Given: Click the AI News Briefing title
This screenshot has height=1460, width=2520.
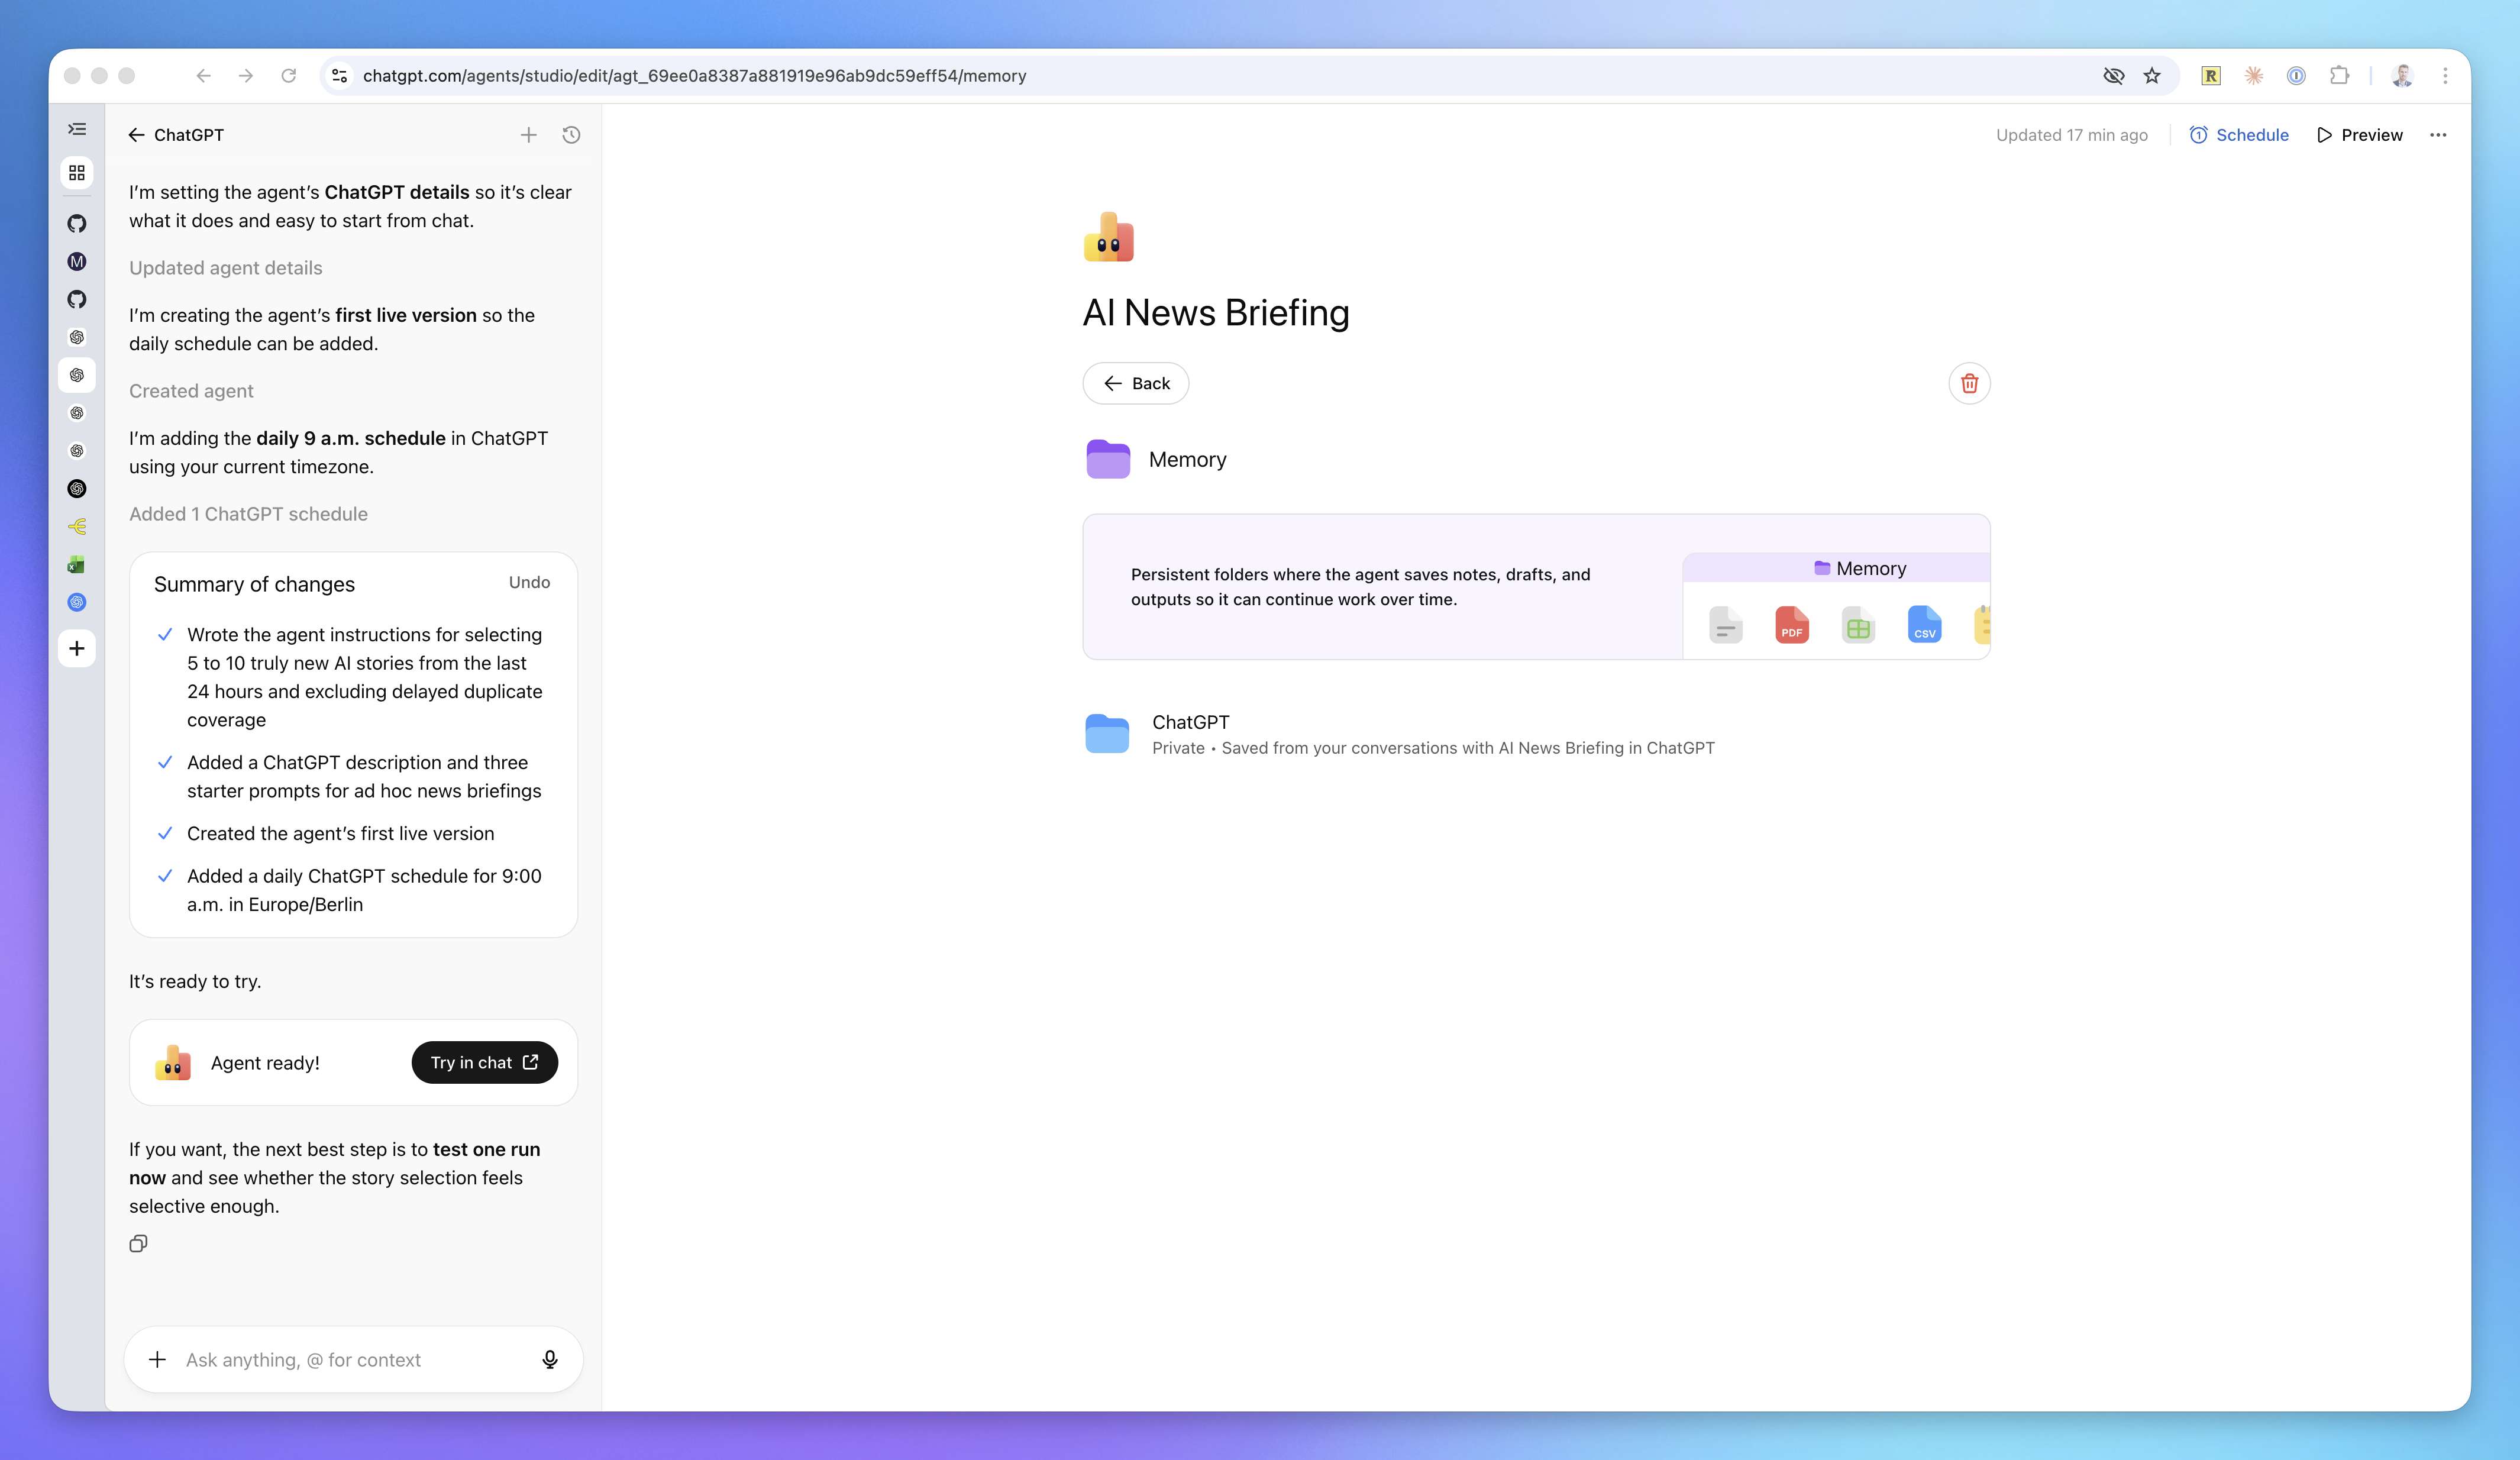Looking at the screenshot, I should [1216, 313].
